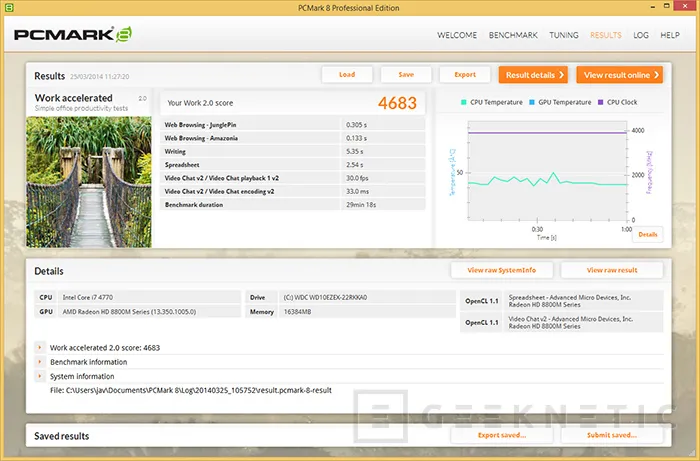Click the PCMark 8 logo

(73, 34)
